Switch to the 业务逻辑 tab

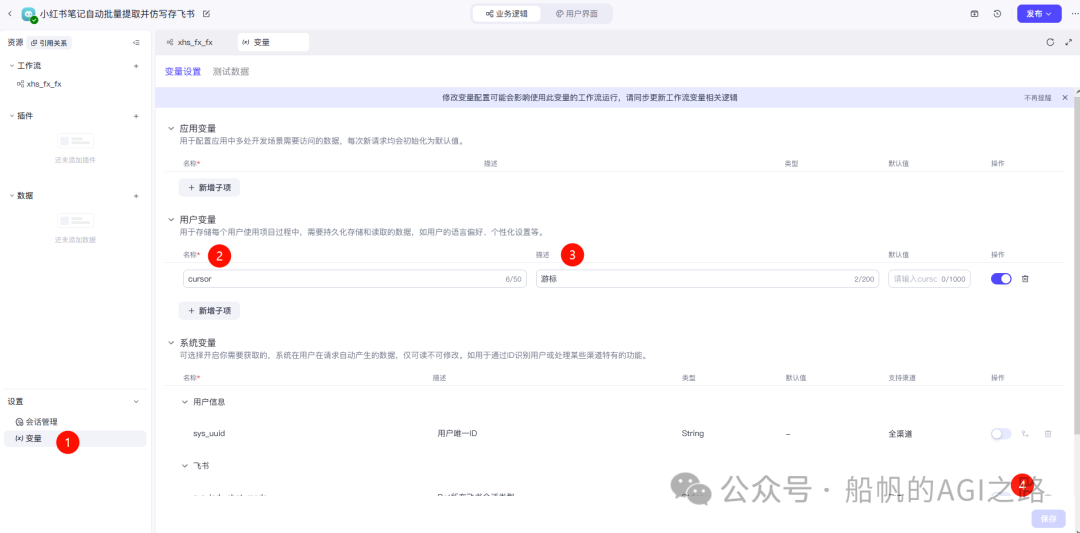507,14
